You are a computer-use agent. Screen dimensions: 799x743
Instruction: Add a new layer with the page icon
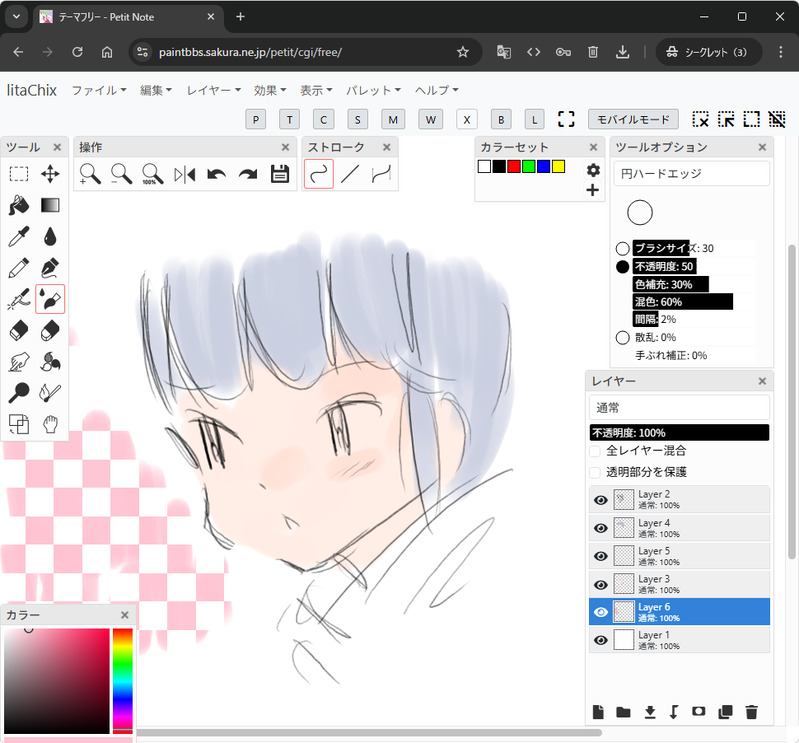598,712
